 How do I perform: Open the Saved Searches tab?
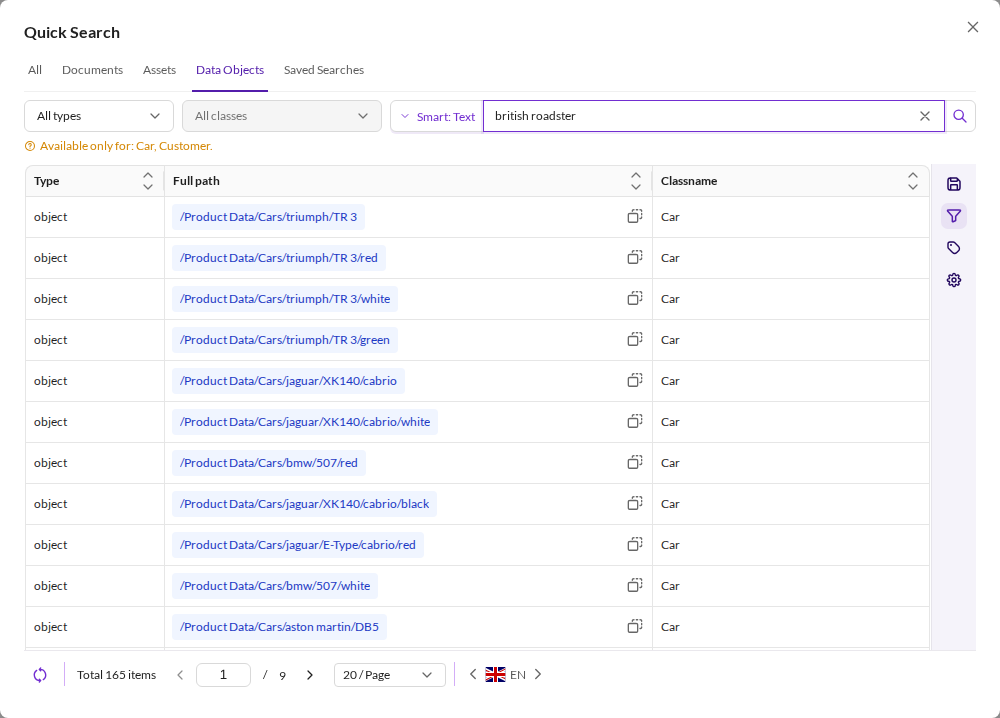(x=324, y=70)
